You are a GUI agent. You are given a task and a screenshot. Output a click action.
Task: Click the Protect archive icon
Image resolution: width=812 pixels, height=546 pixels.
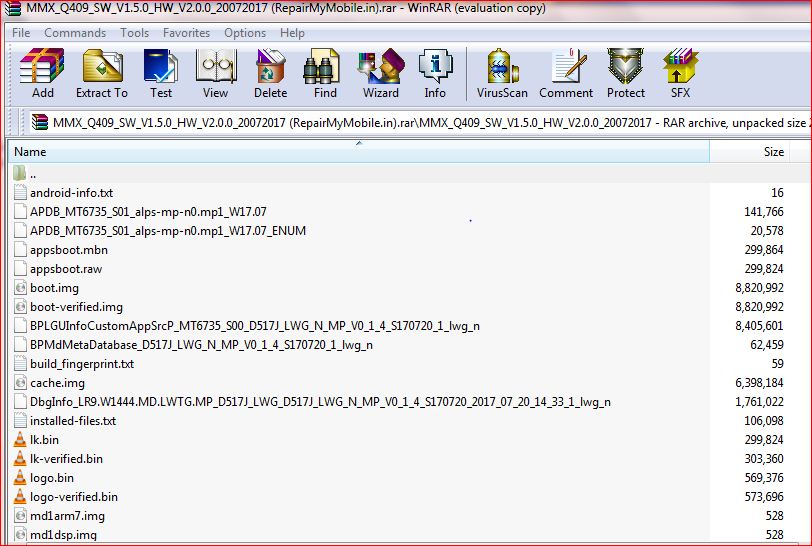626,74
